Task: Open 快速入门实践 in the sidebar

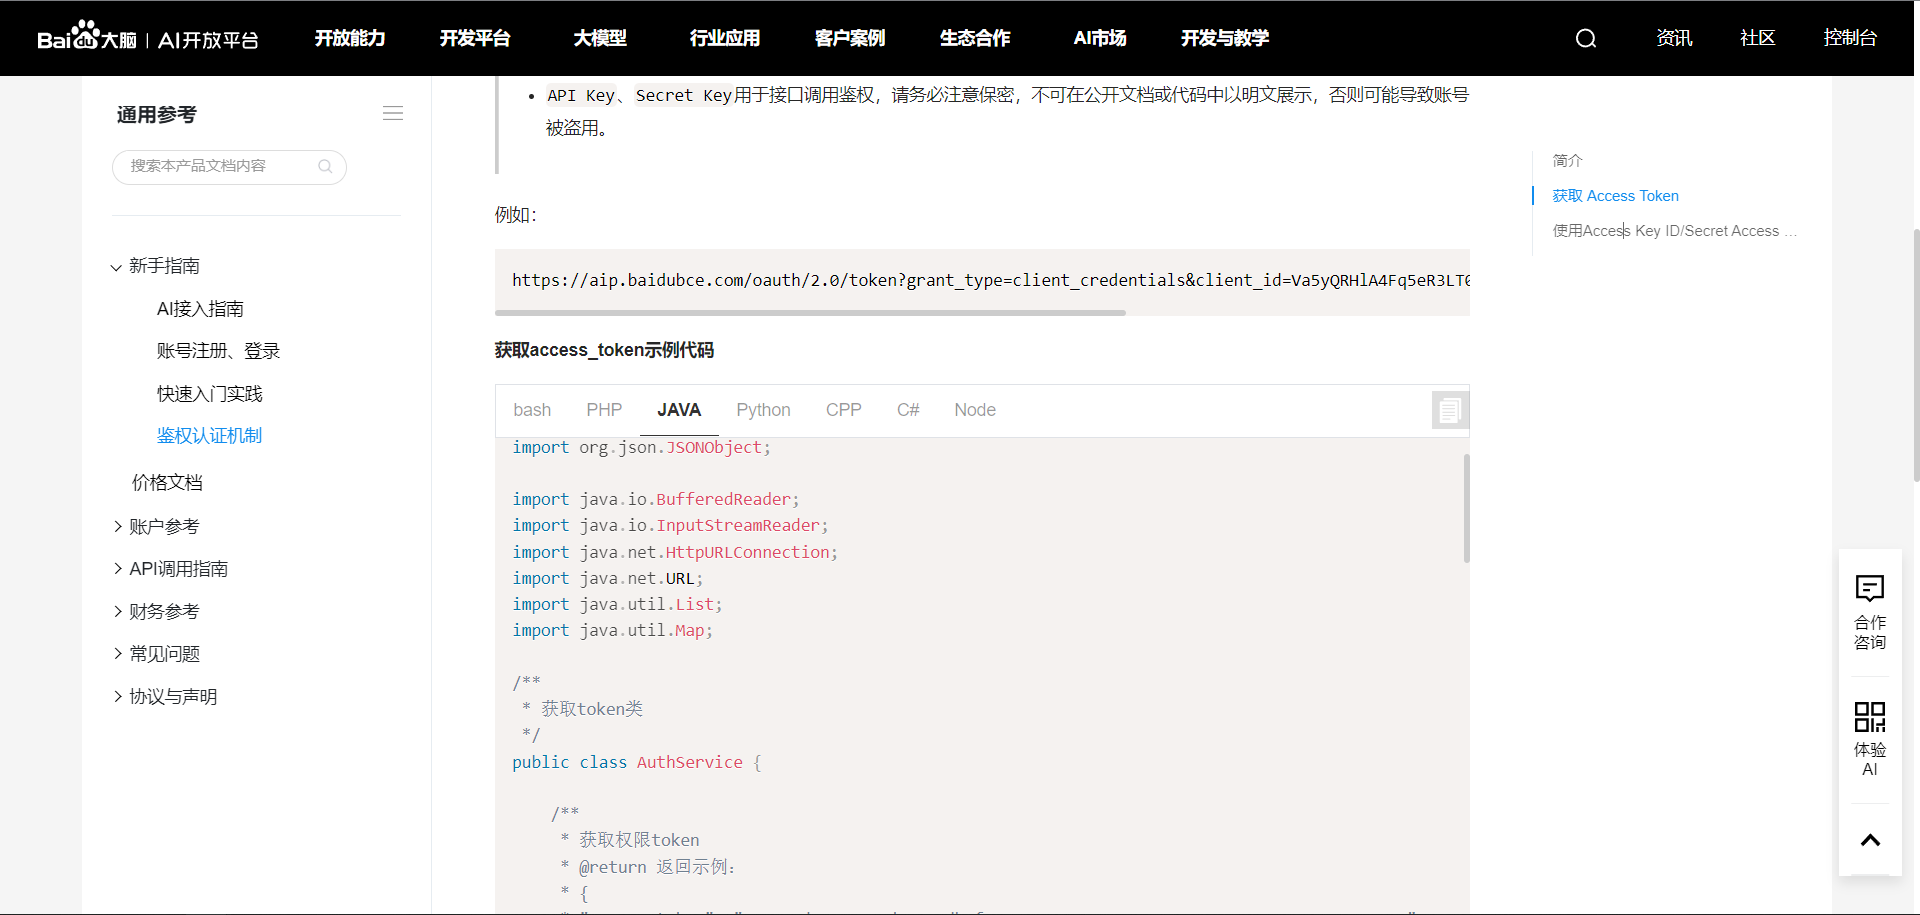Action: click(209, 394)
